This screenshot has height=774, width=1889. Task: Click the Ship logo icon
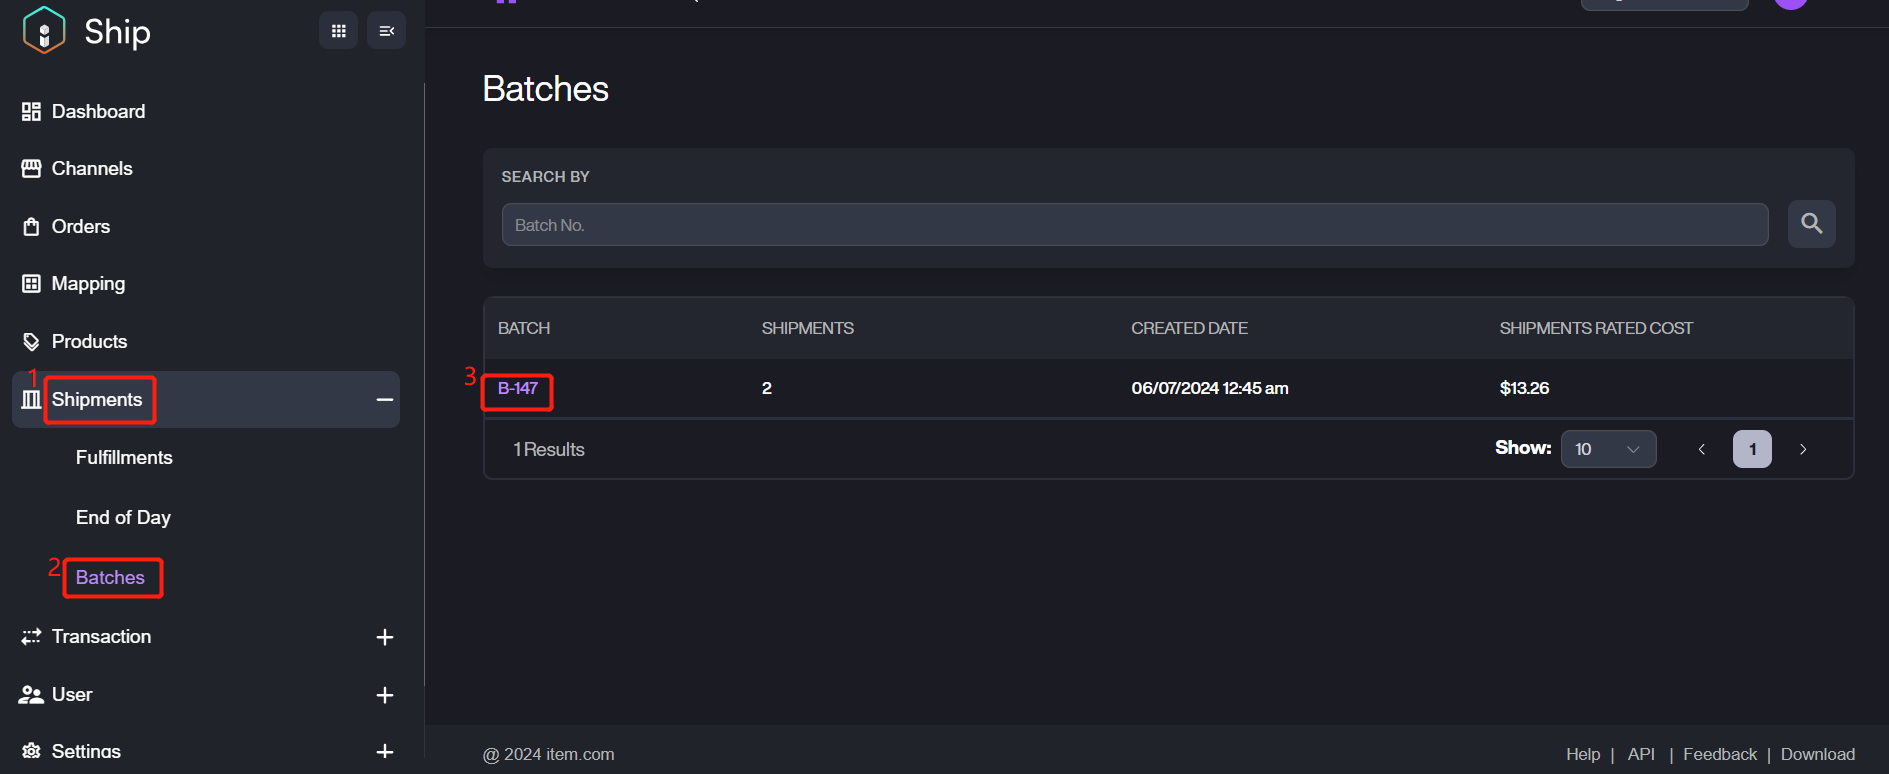44,30
